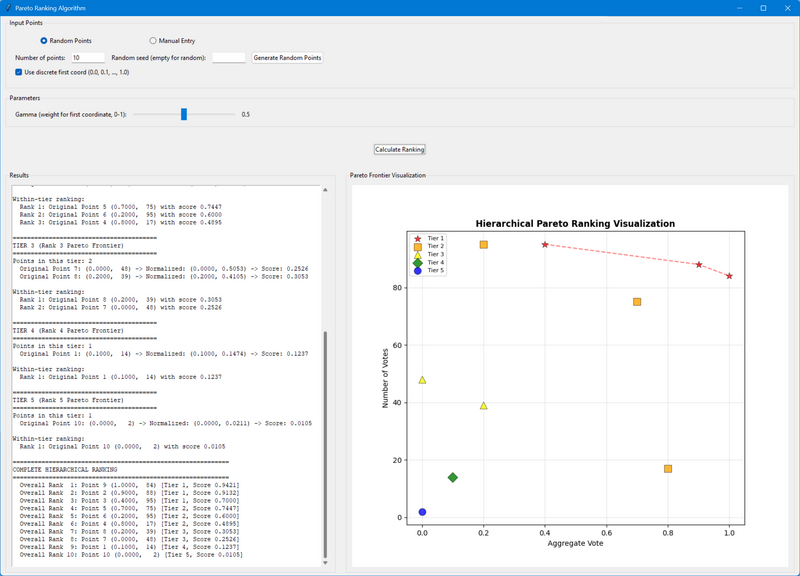Click the Gamma value '0.5' label

pos(245,115)
